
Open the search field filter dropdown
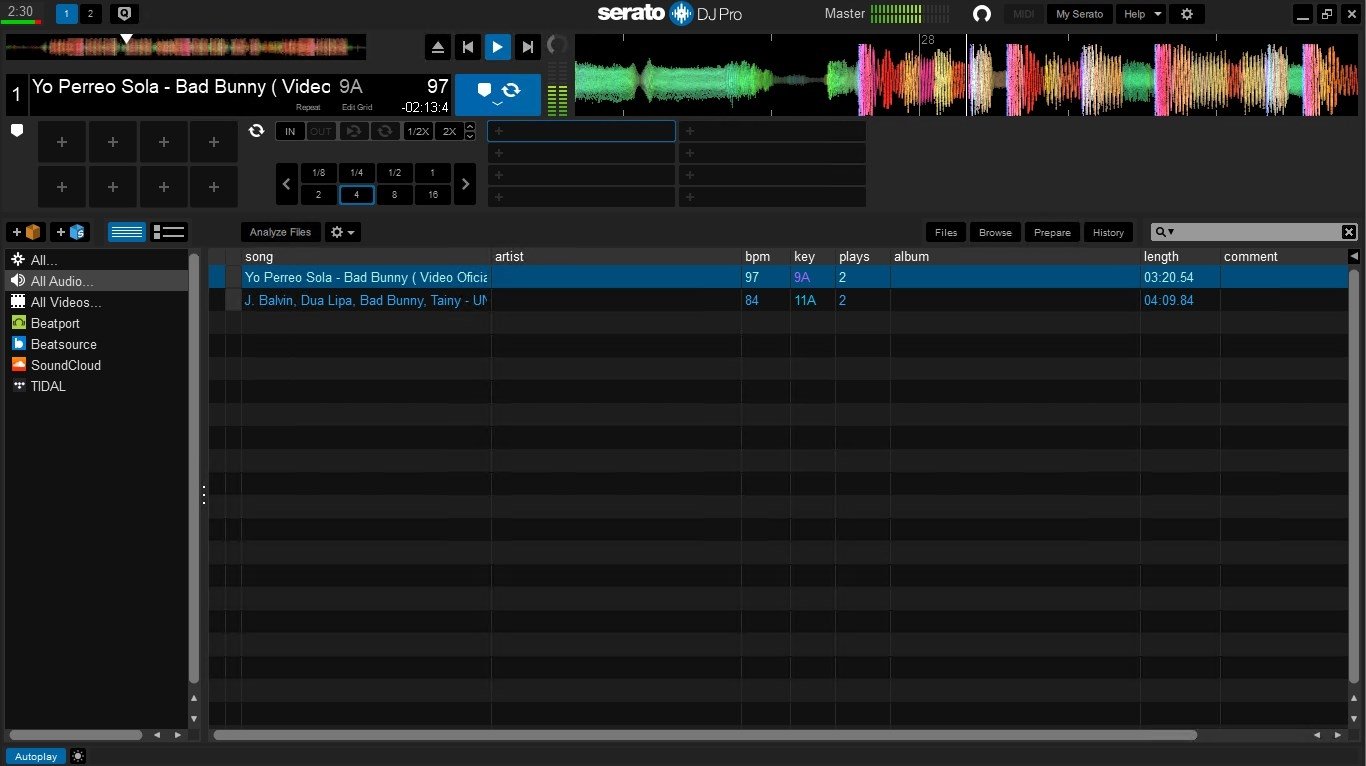[x=1165, y=232]
